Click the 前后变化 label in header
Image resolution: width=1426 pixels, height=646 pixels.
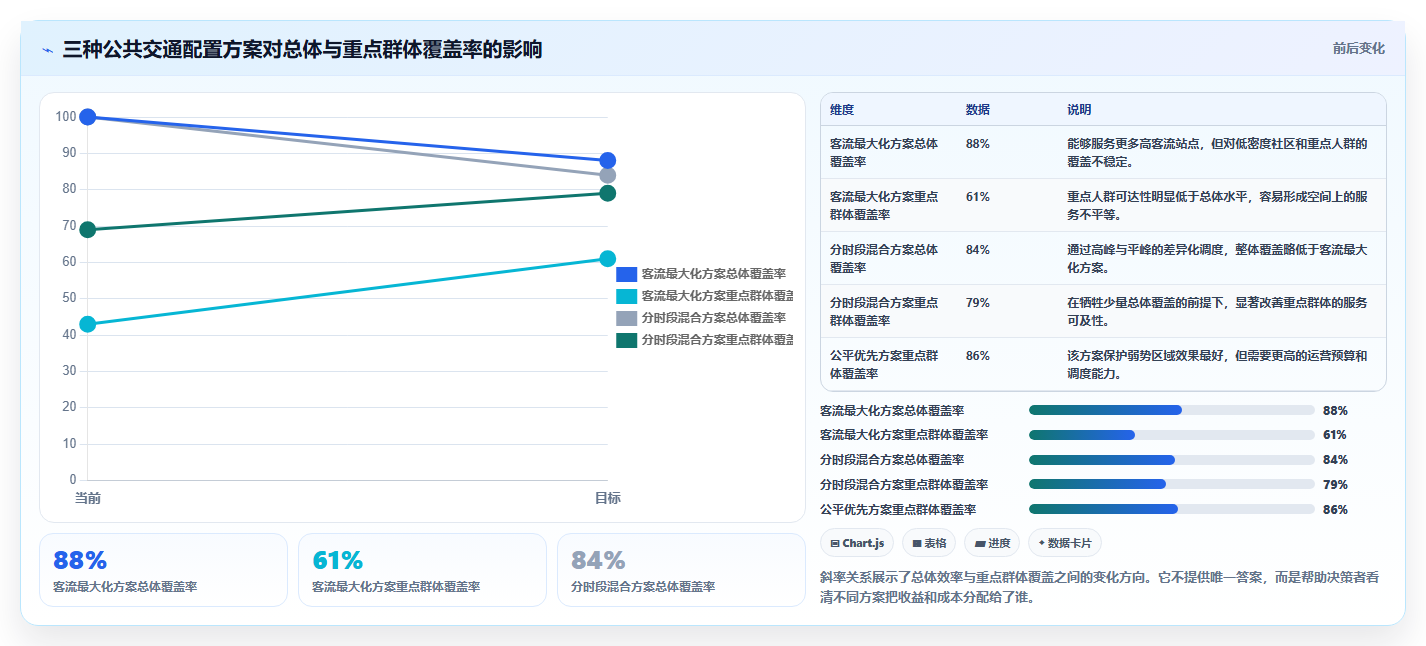tap(1358, 48)
